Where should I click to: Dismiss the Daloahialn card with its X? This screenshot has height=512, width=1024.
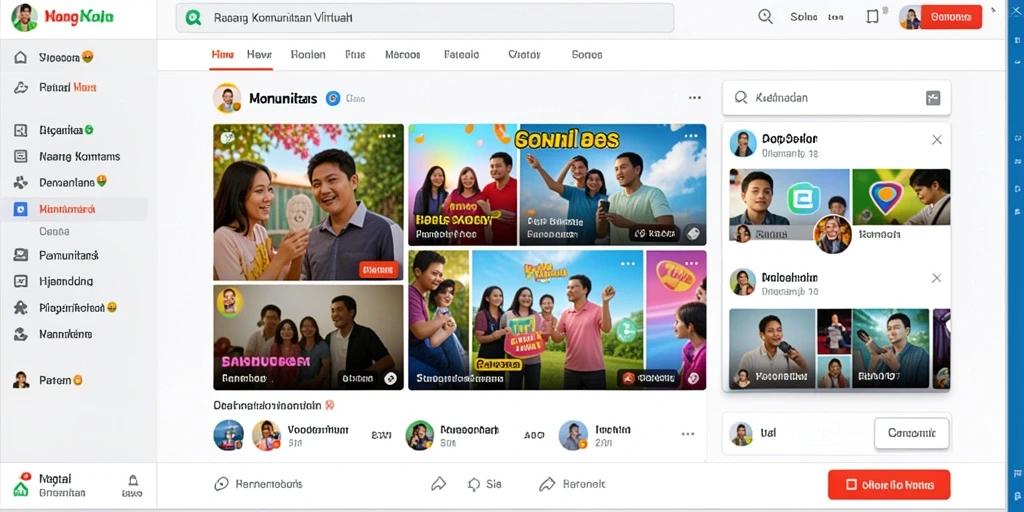(936, 278)
